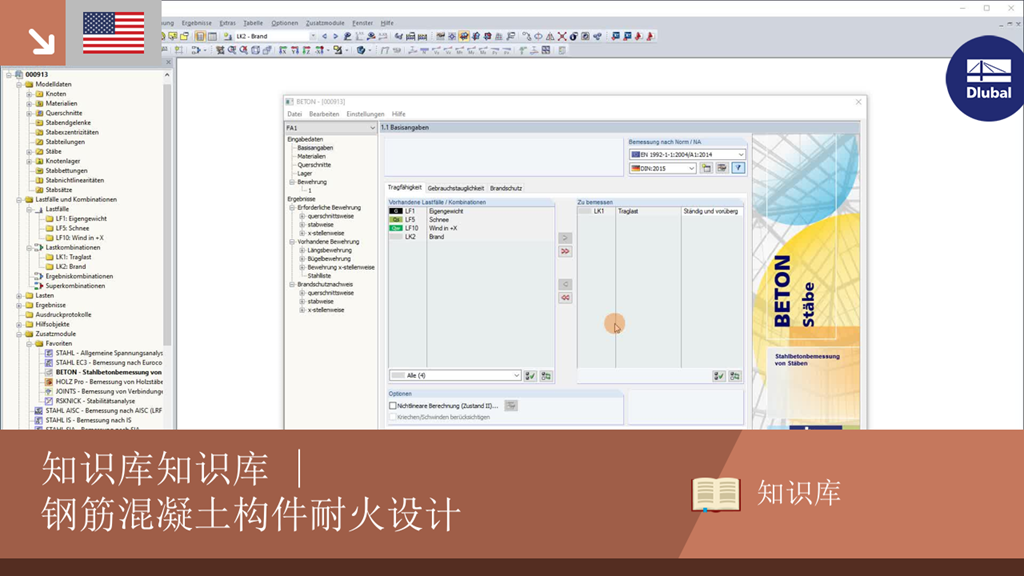Open Extras menu in main window
This screenshot has height=576, width=1024.
pos(227,23)
